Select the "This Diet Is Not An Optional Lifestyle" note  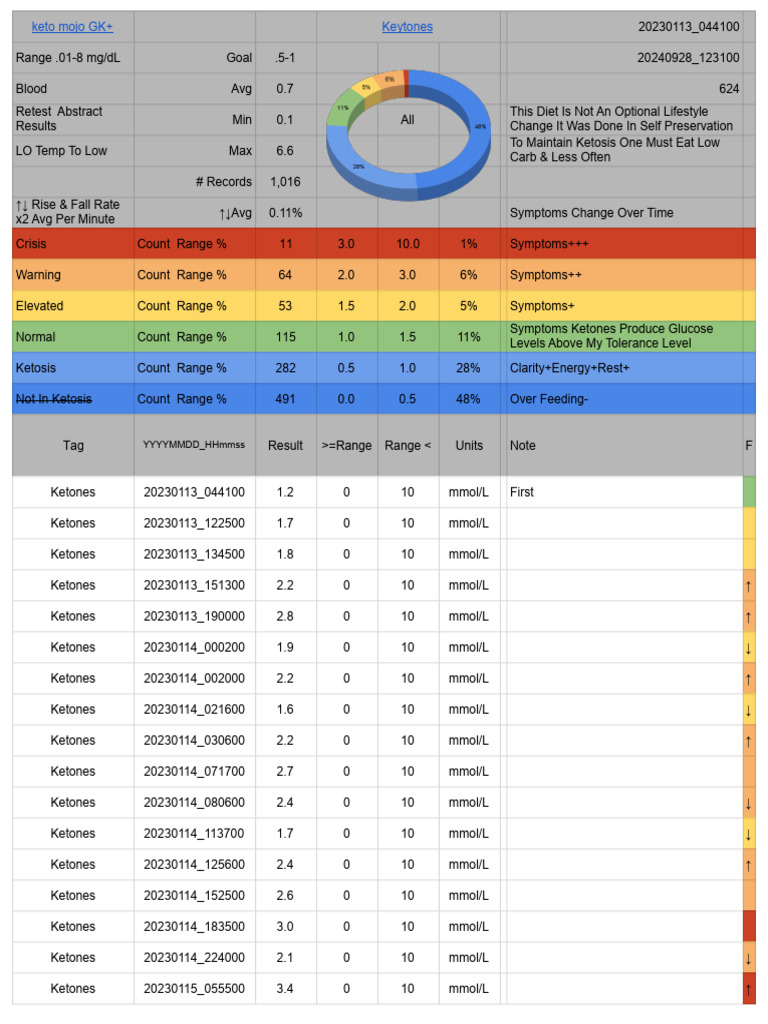pos(625,119)
